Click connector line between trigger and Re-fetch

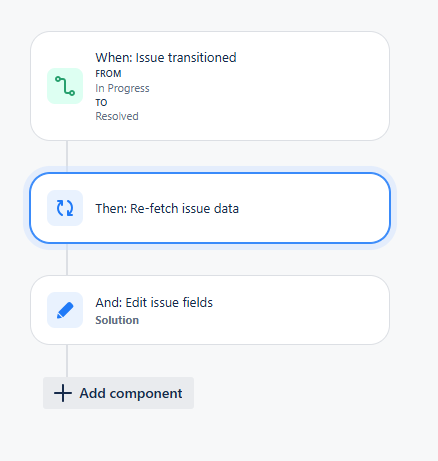pyautogui.click(x=67, y=156)
